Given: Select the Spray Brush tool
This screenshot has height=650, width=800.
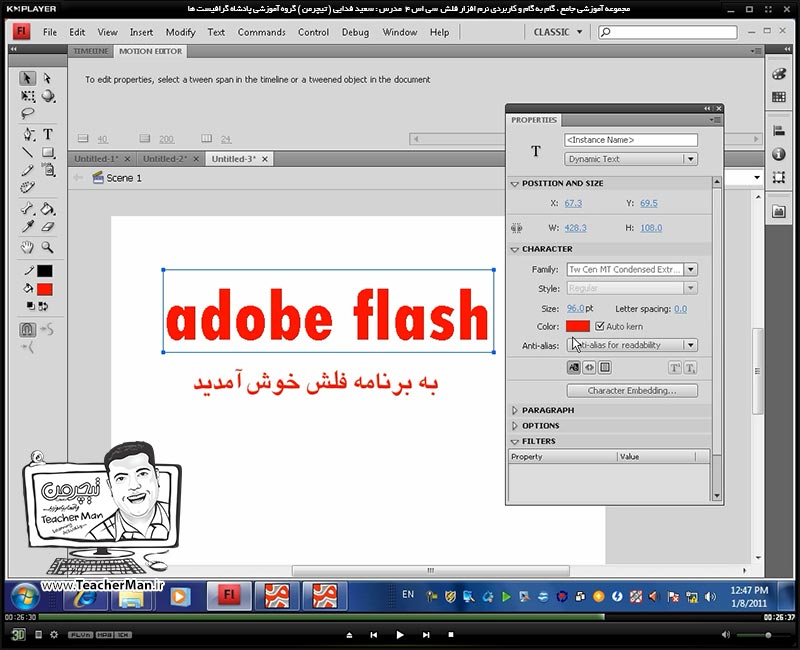Looking at the screenshot, I should (48, 170).
